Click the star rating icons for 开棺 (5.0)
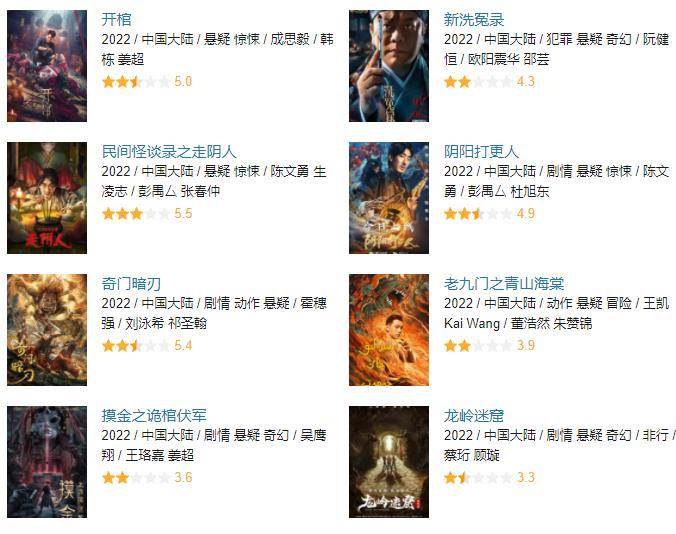 tap(136, 81)
